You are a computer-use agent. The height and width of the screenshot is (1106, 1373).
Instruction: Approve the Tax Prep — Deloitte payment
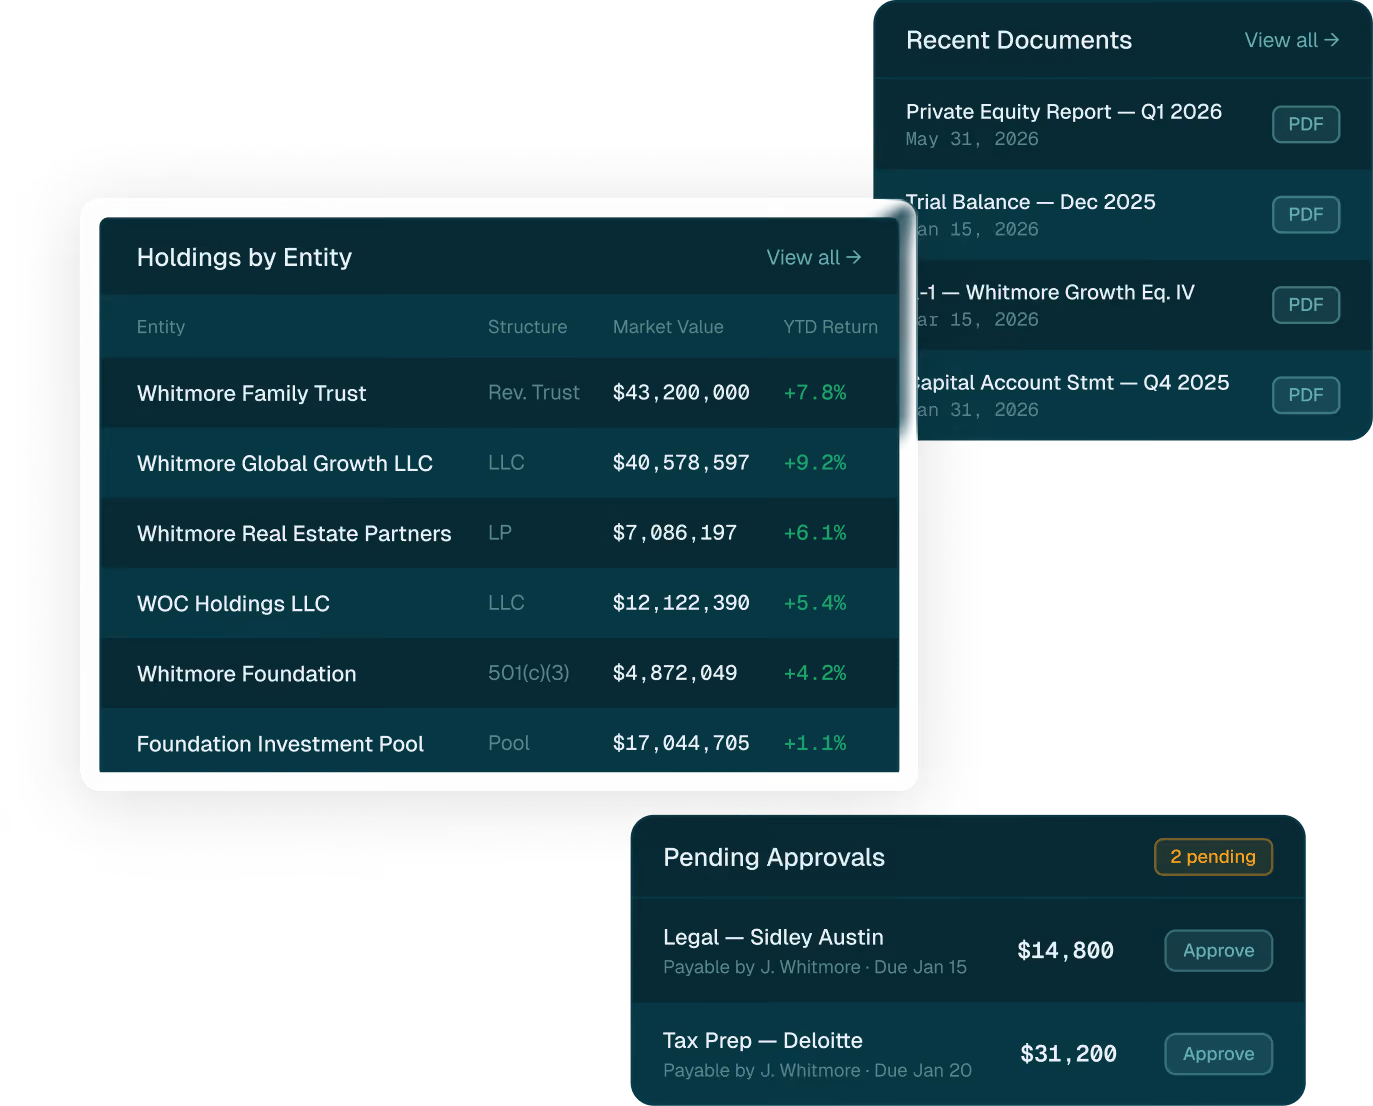1218,1054
